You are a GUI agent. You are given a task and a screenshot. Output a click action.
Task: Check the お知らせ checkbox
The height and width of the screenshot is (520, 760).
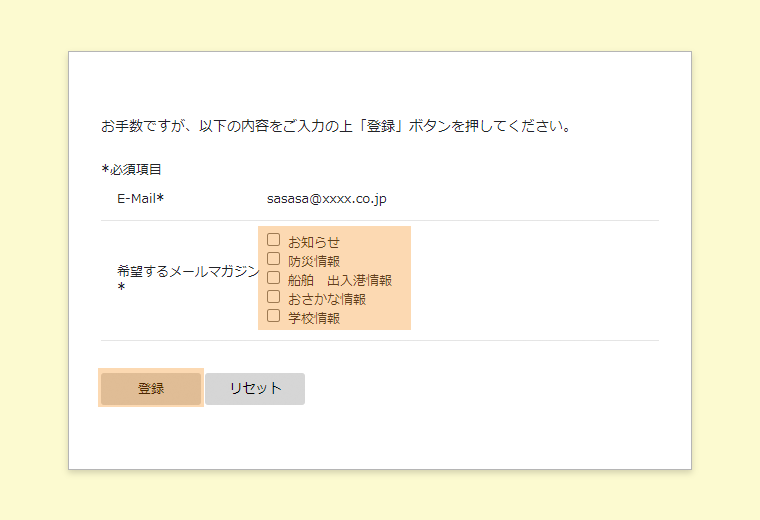273,240
